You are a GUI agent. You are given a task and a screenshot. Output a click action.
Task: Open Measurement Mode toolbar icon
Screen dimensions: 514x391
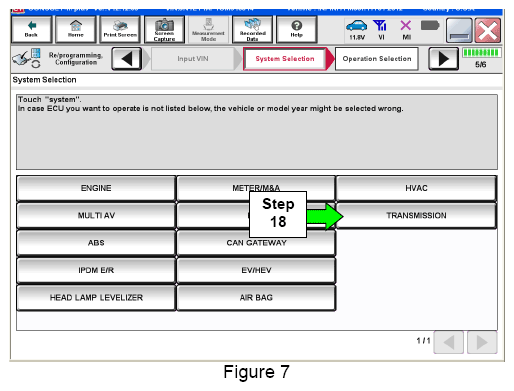(208, 29)
